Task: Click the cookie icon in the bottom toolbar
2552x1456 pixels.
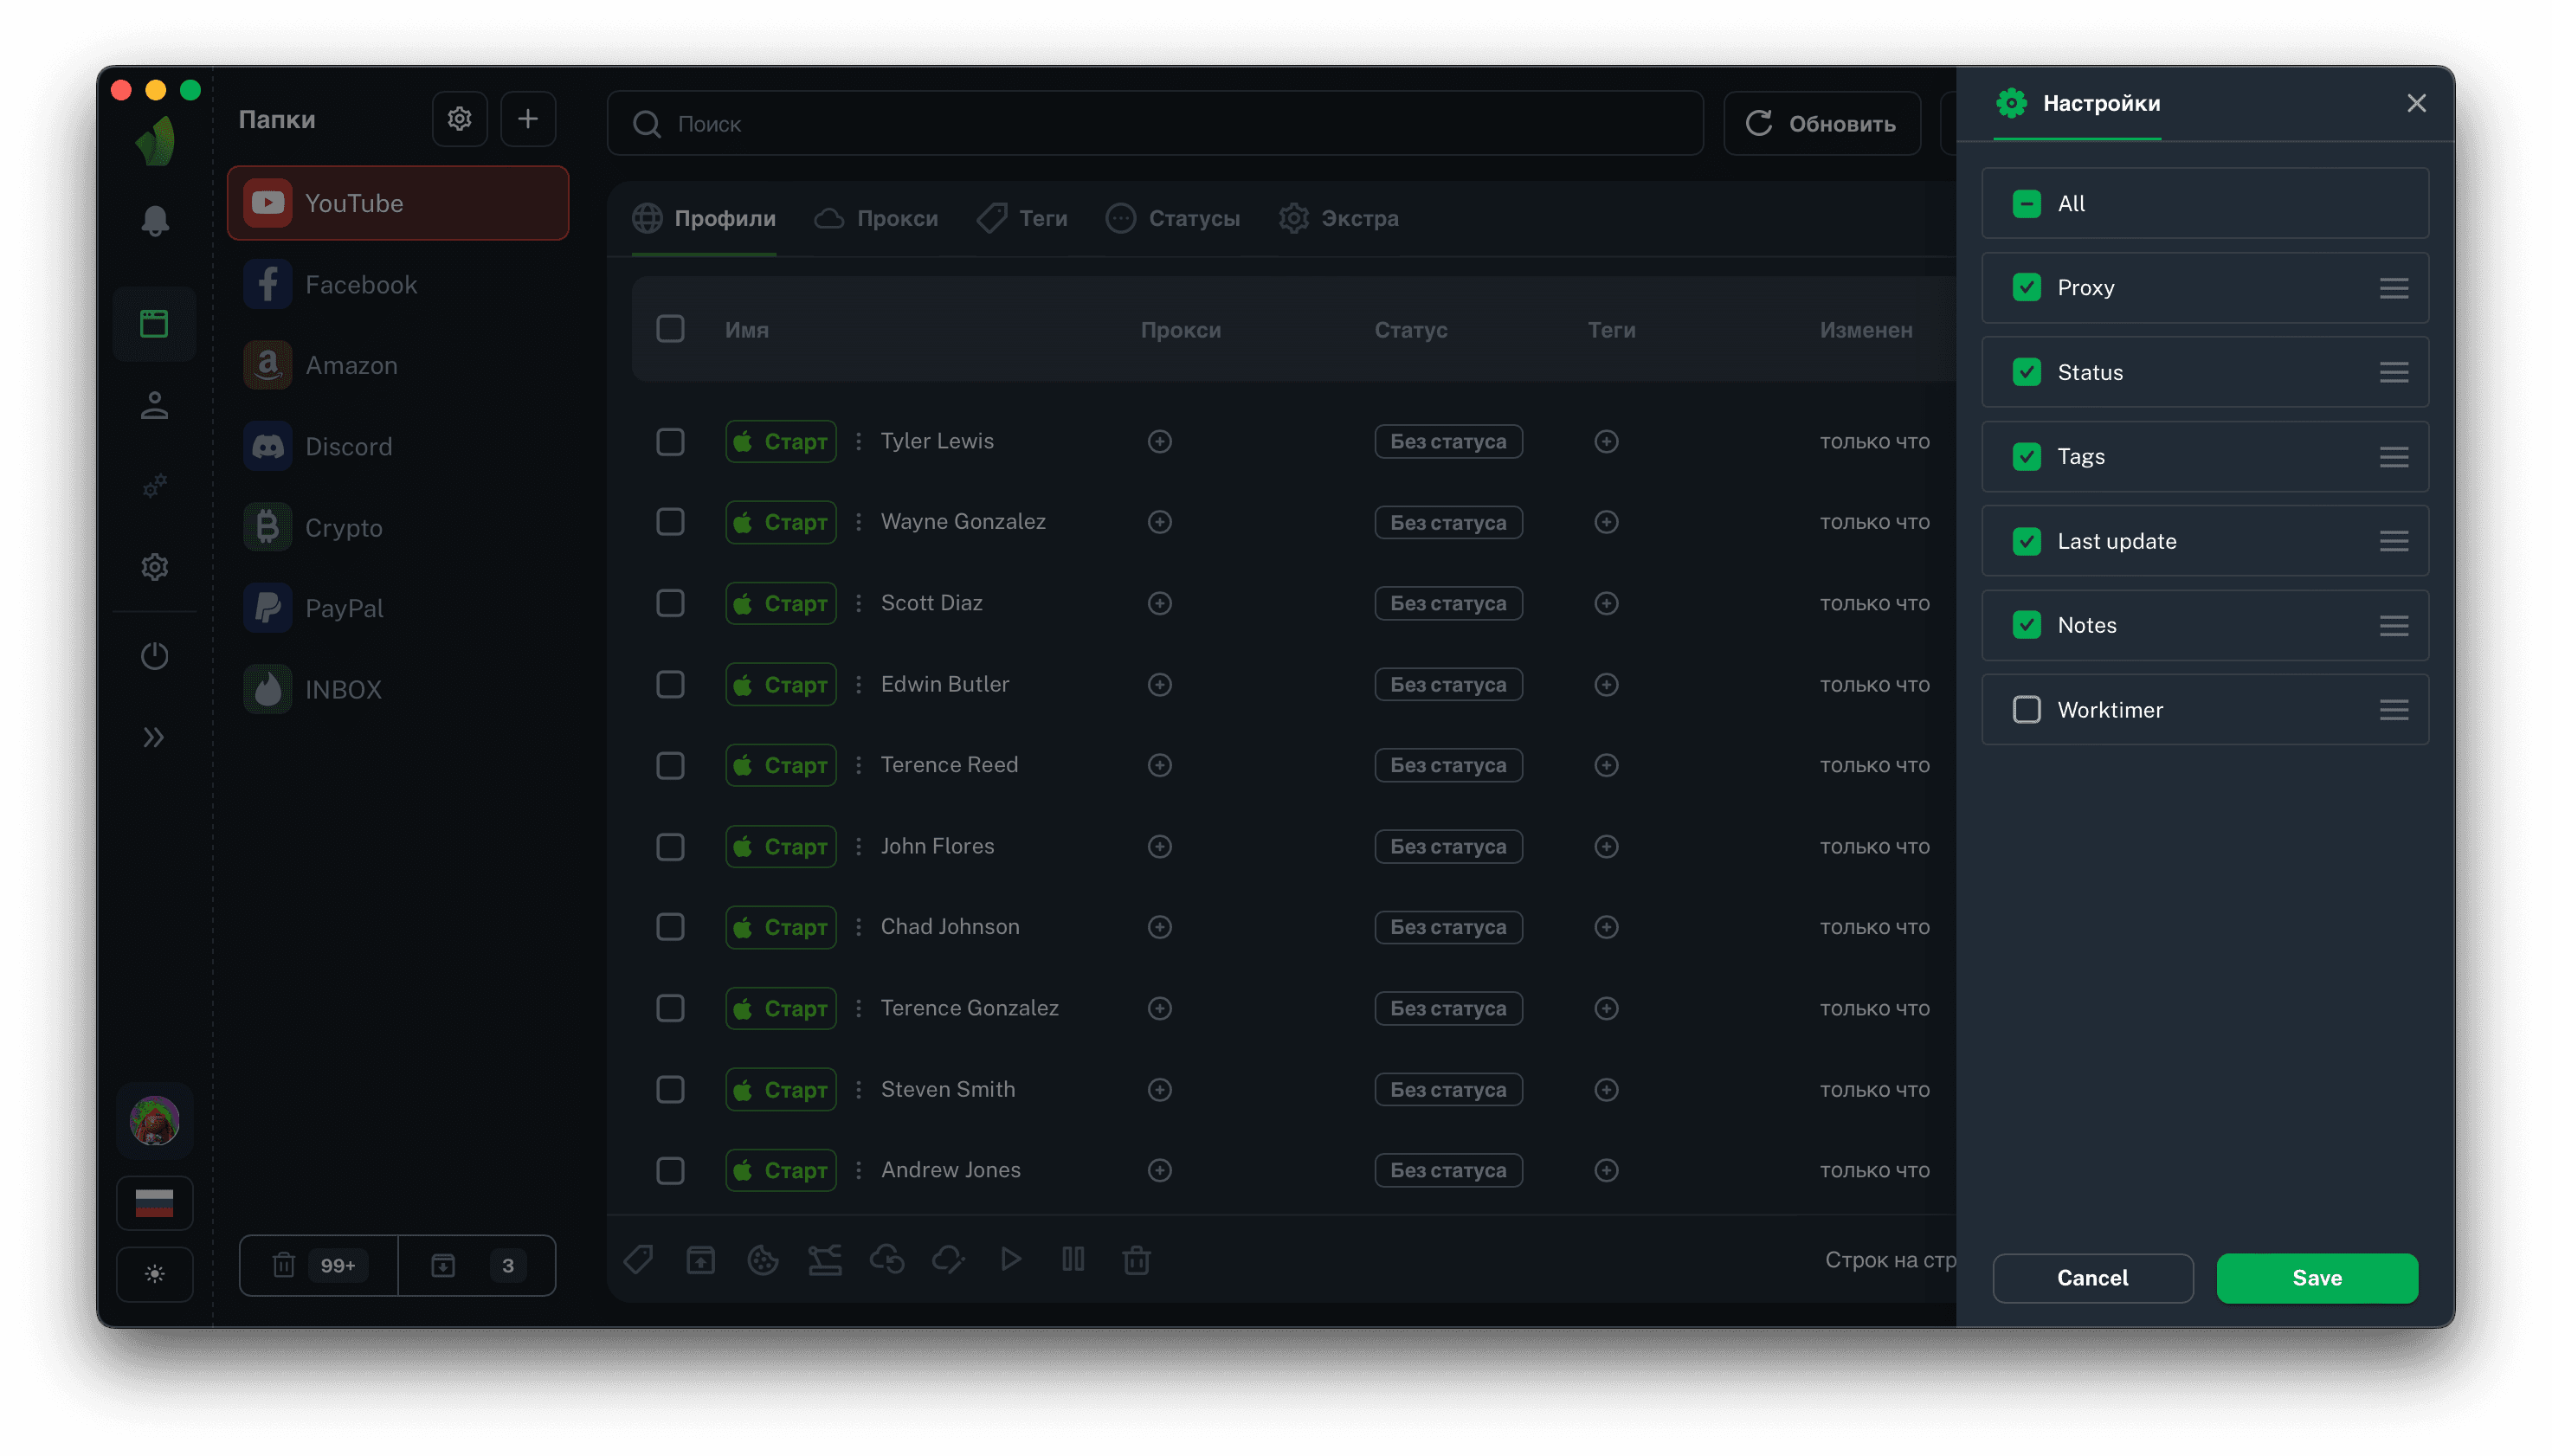Action: (762, 1260)
